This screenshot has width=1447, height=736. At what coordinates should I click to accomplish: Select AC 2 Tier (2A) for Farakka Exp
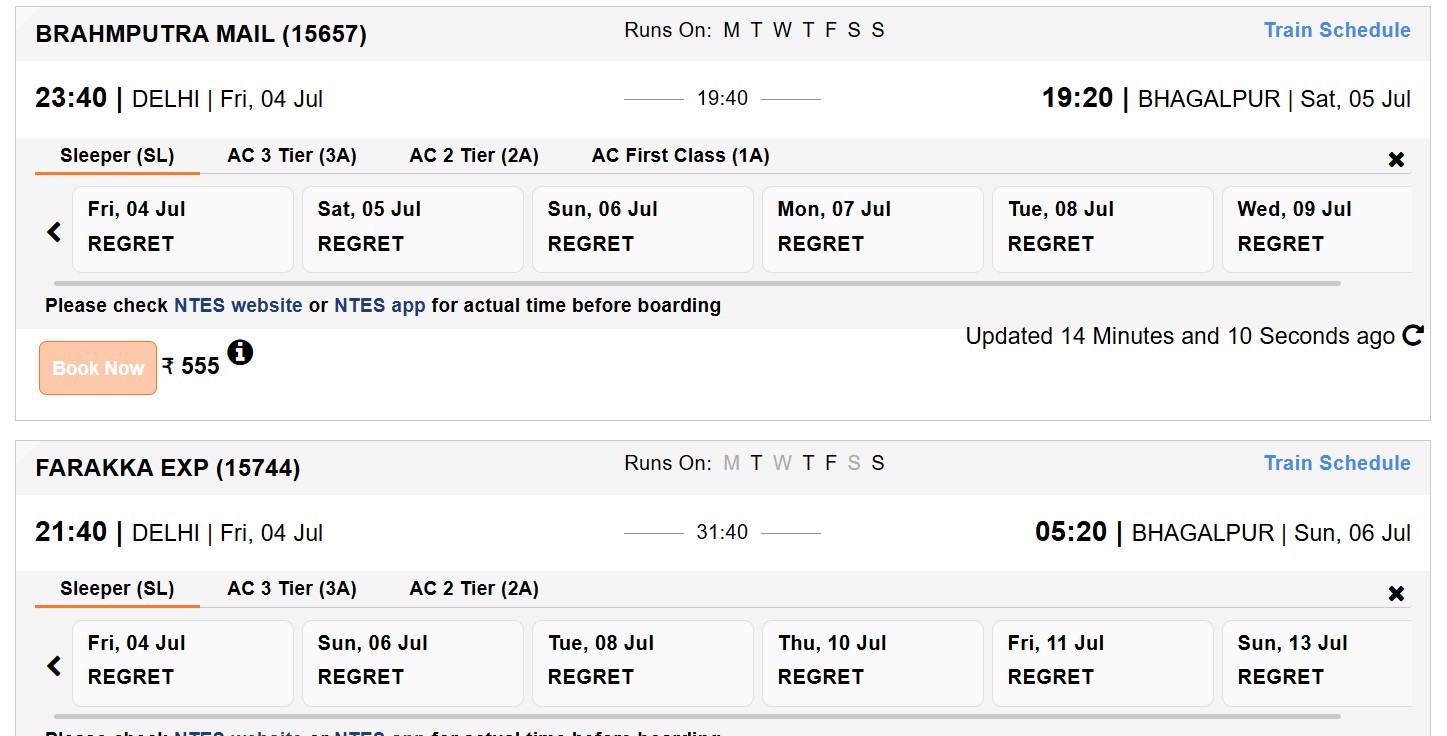pyautogui.click(x=473, y=589)
